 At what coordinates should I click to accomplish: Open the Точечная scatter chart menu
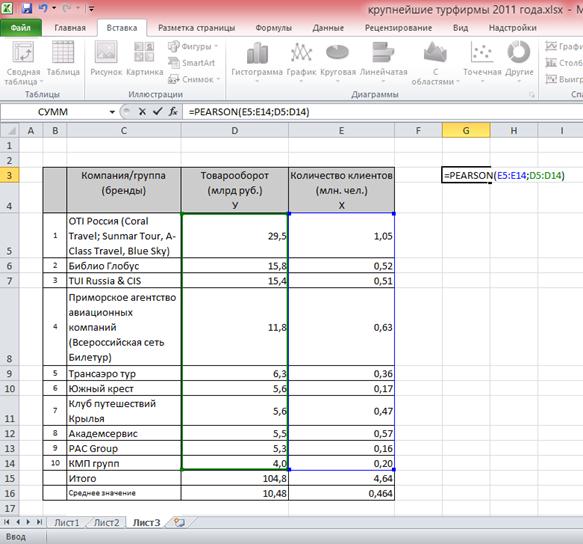point(482,62)
